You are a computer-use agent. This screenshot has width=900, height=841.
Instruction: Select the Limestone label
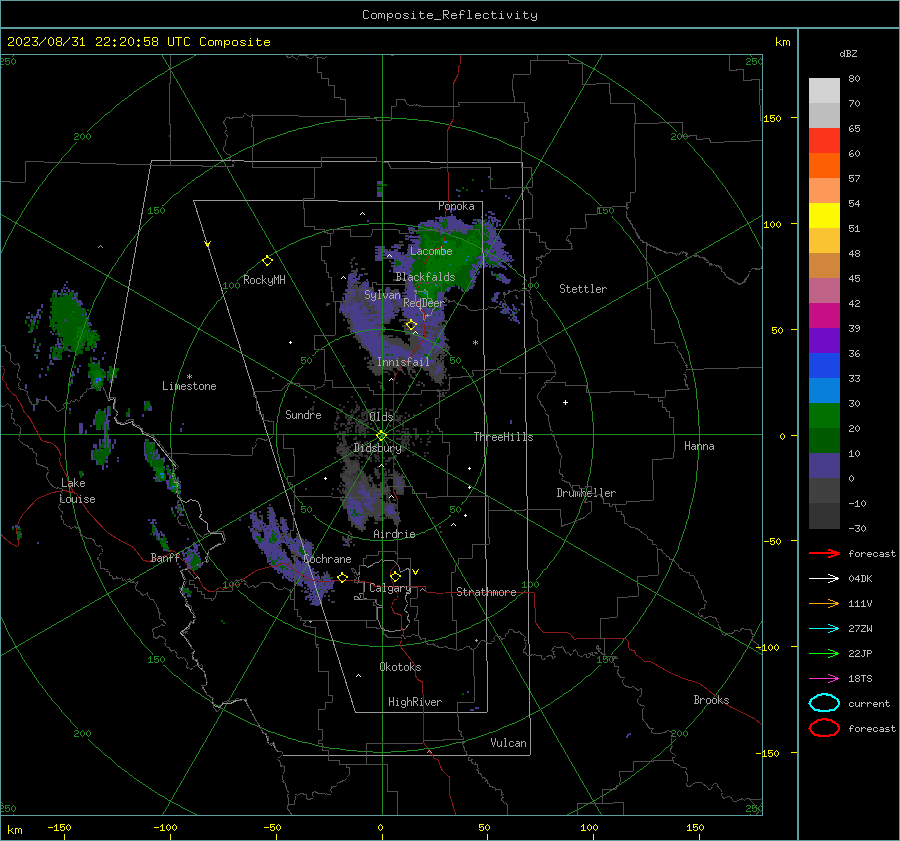[x=189, y=386]
